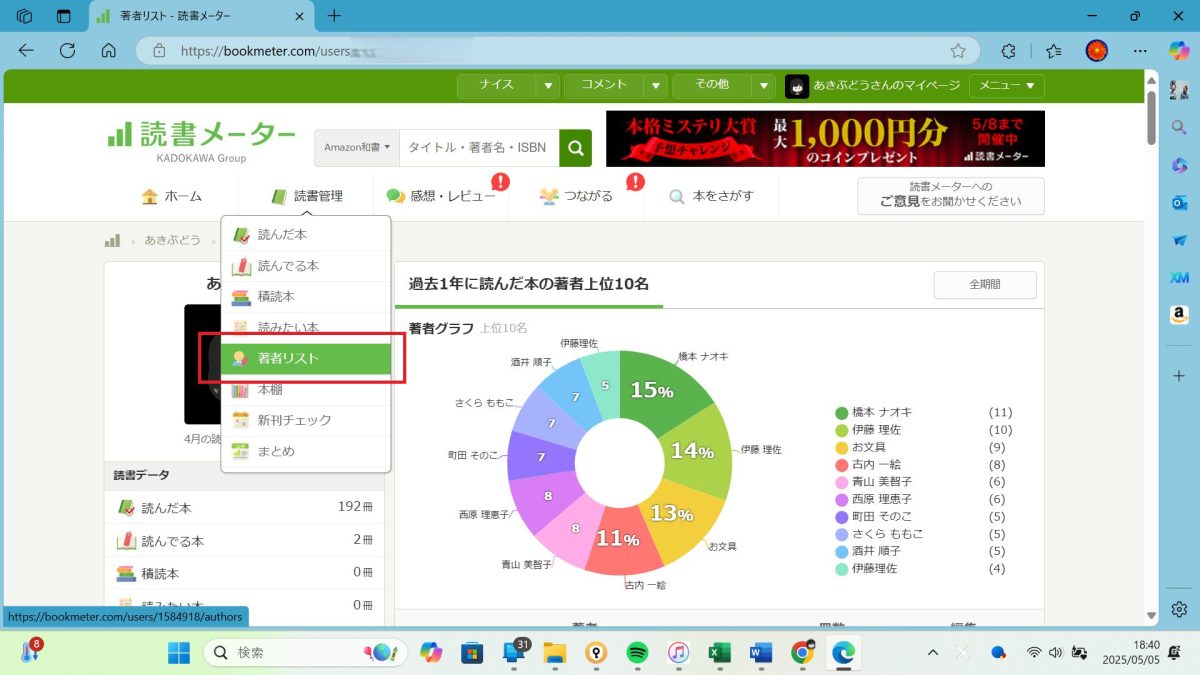This screenshot has width=1200, height=675.
Task: Expand the ナイス dropdown arrow
Action: coord(548,86)
